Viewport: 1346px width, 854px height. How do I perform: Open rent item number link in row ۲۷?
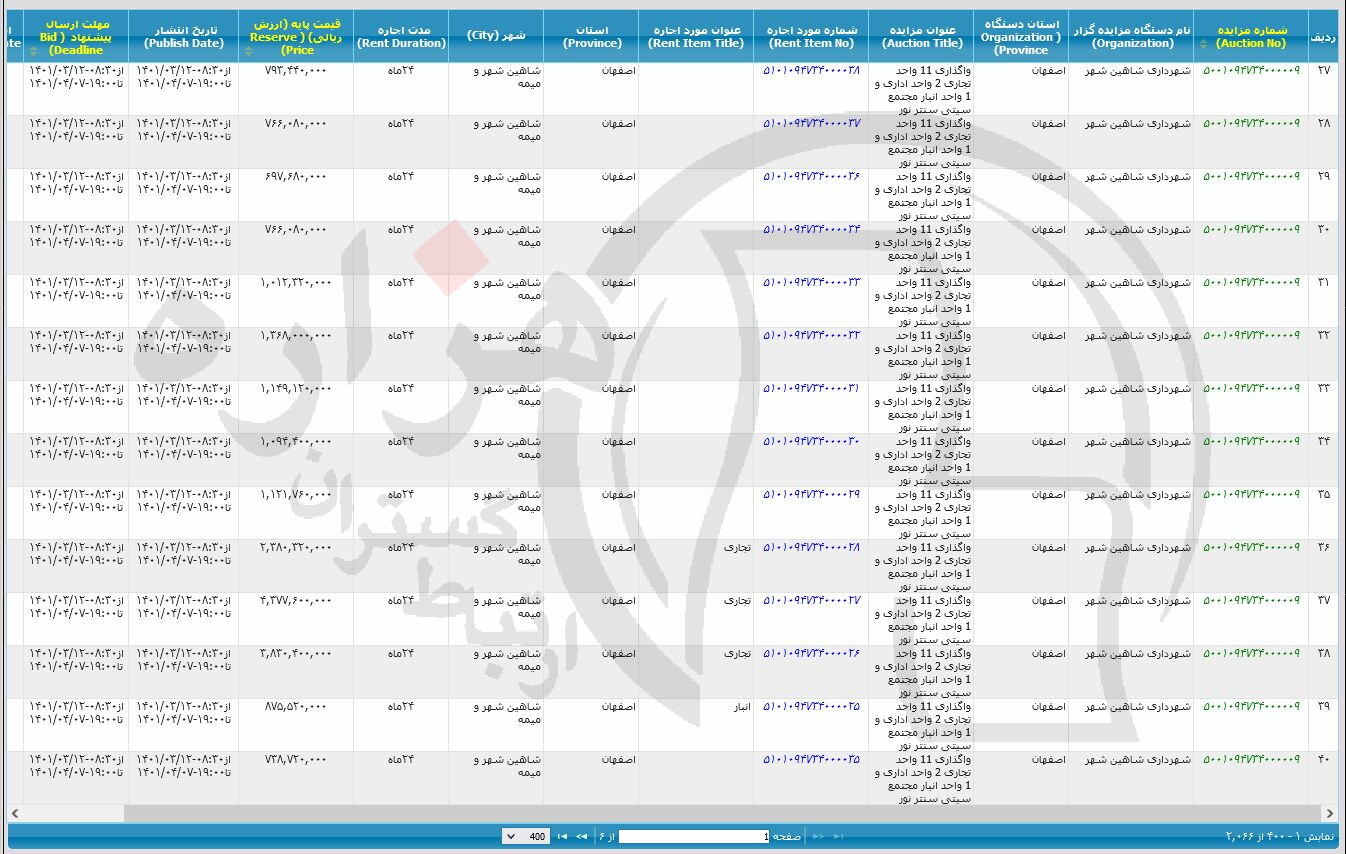pyautogui.click(x=811, y=70)
